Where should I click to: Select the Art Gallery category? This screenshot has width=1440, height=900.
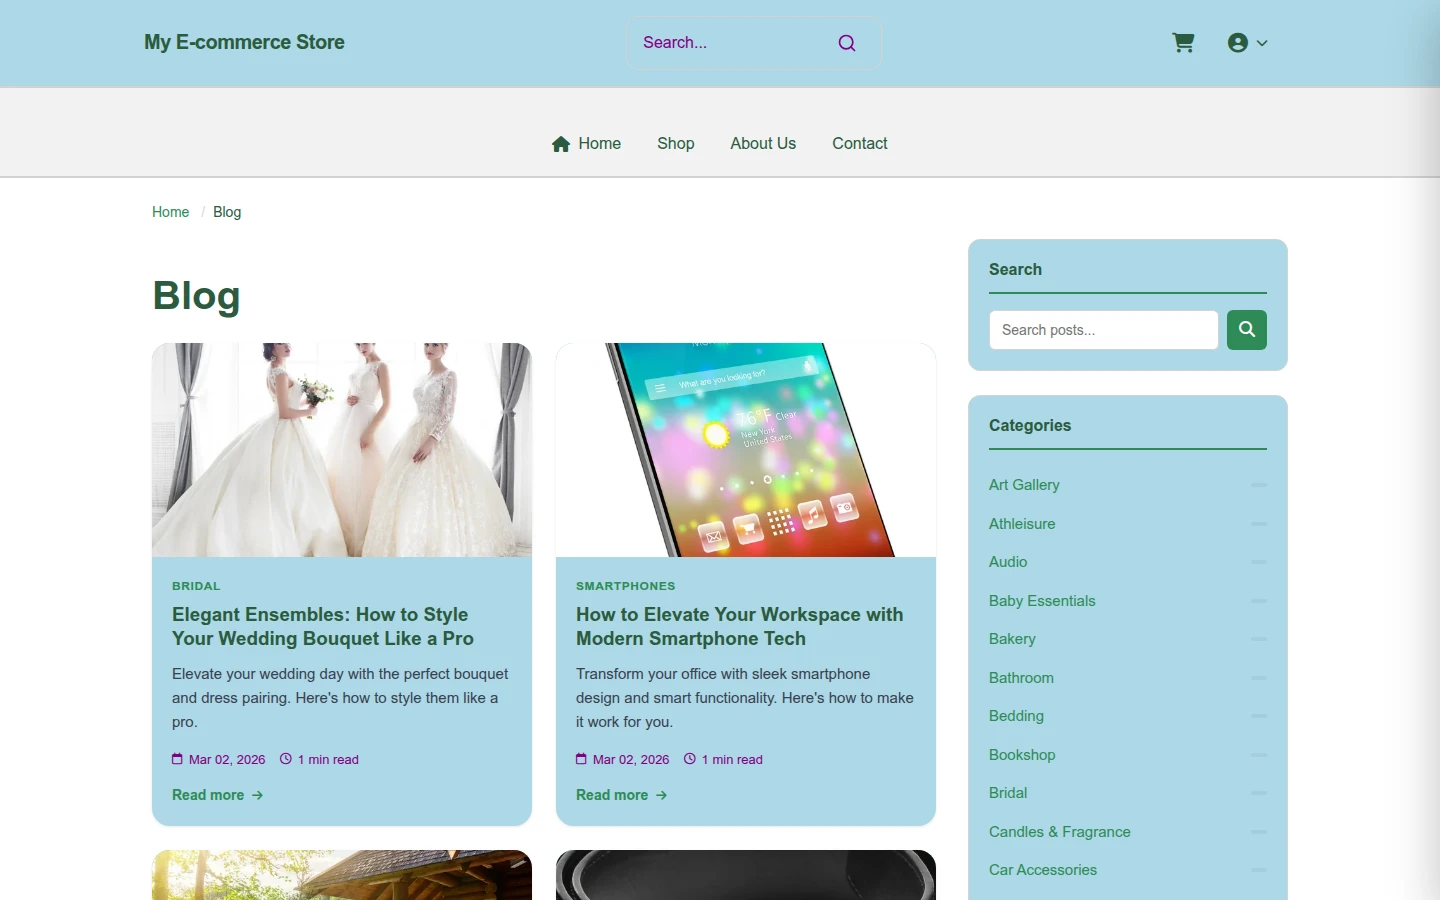coord(1024,485)
